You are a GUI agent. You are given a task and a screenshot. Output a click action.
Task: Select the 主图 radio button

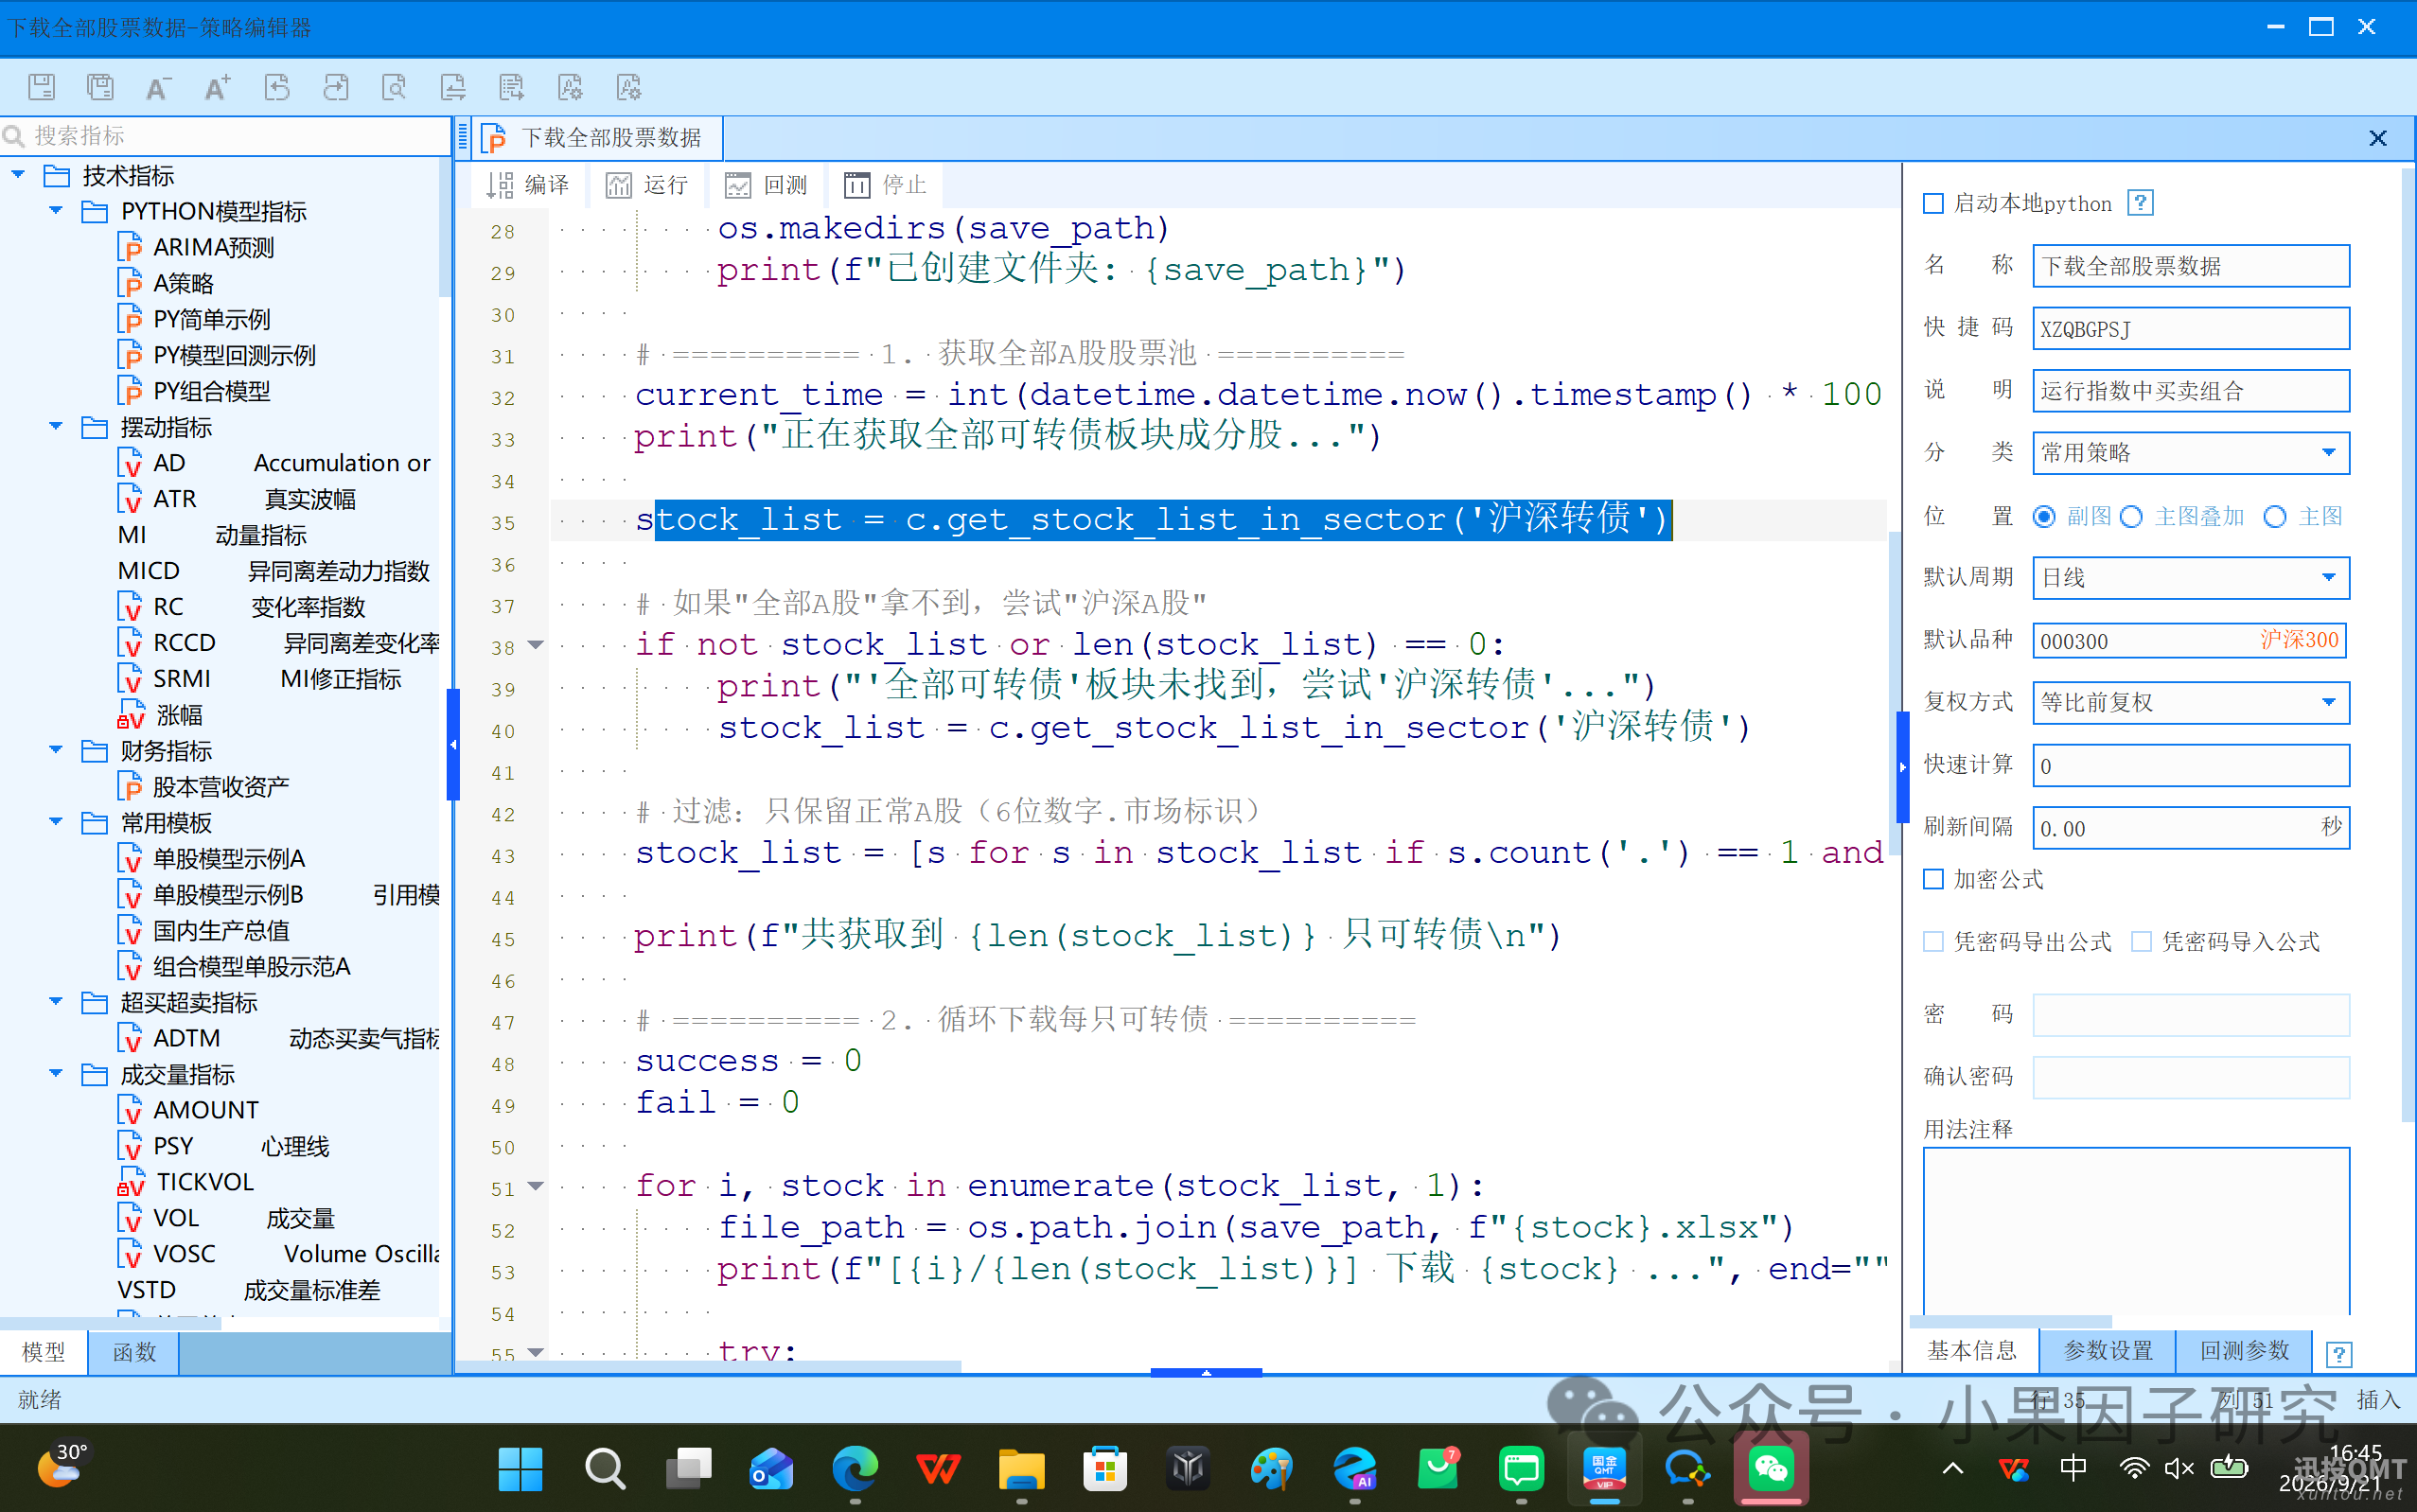point(2275,517)
